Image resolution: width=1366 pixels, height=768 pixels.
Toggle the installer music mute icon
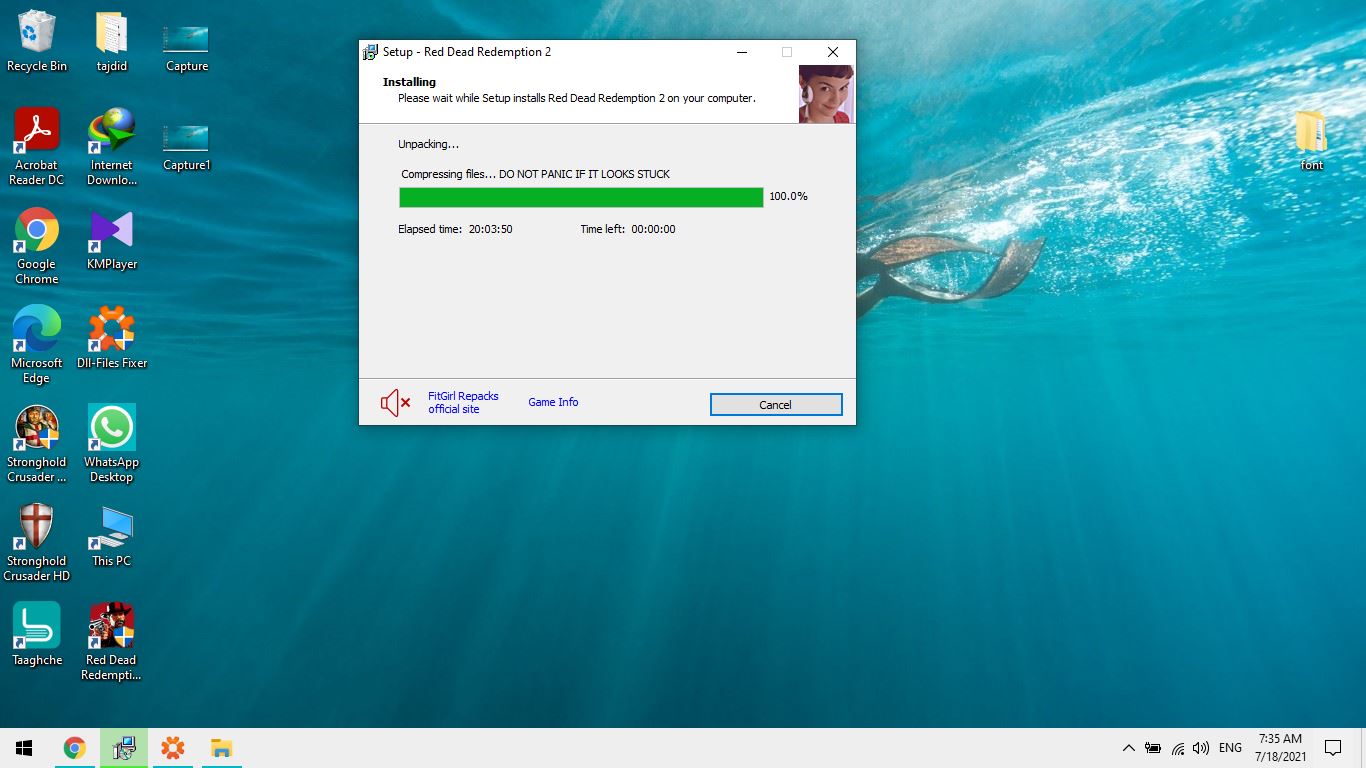click(x=395, y=403)
